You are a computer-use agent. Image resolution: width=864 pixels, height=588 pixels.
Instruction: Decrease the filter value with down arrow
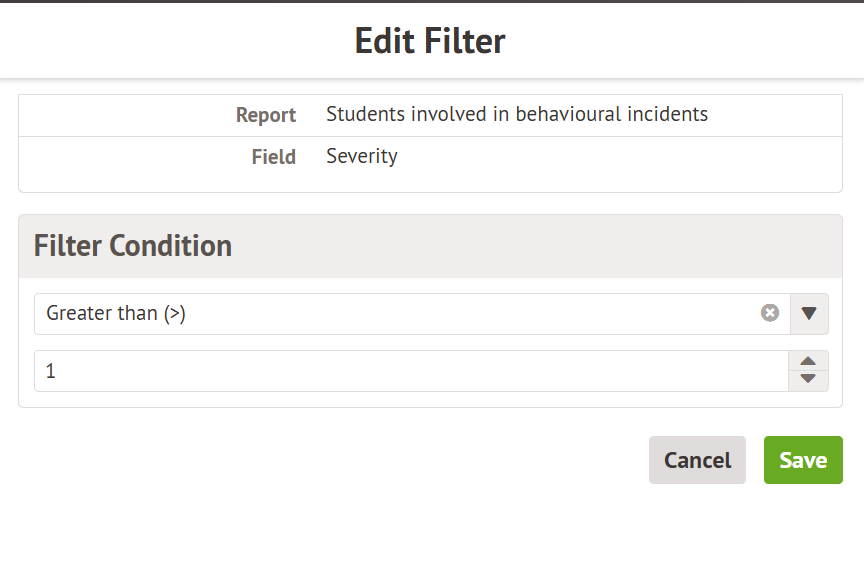(x=808, y=380)
